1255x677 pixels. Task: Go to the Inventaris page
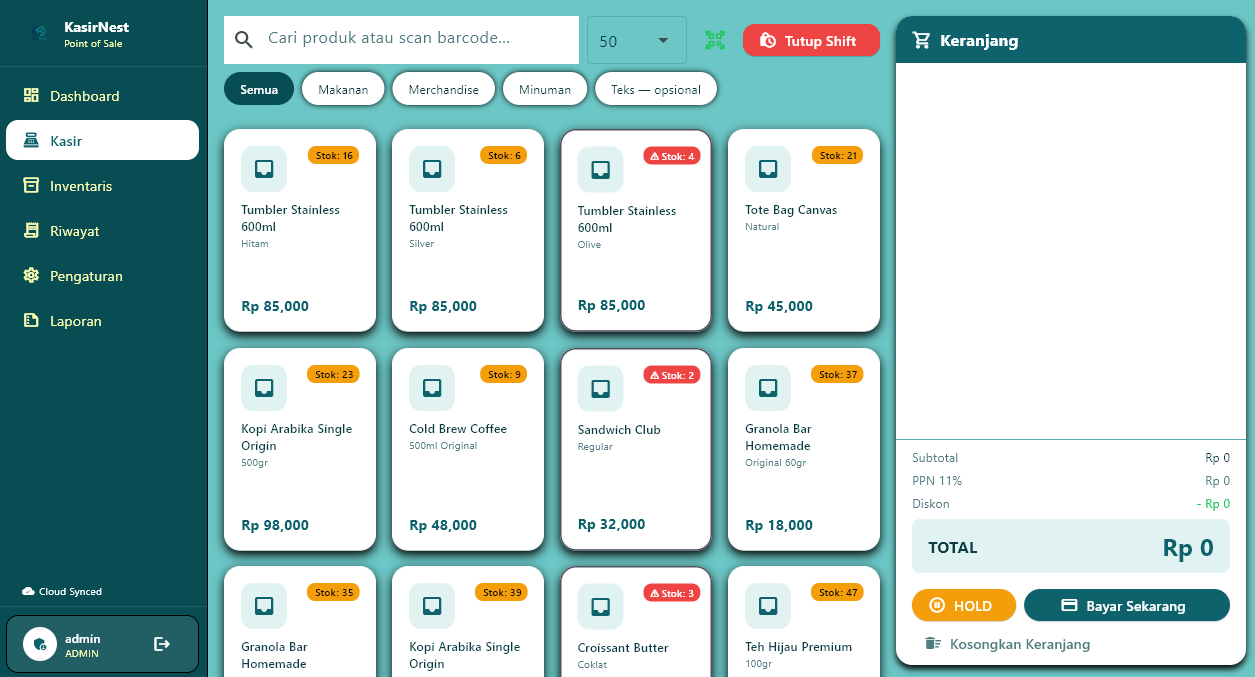[x=103, y=186]
